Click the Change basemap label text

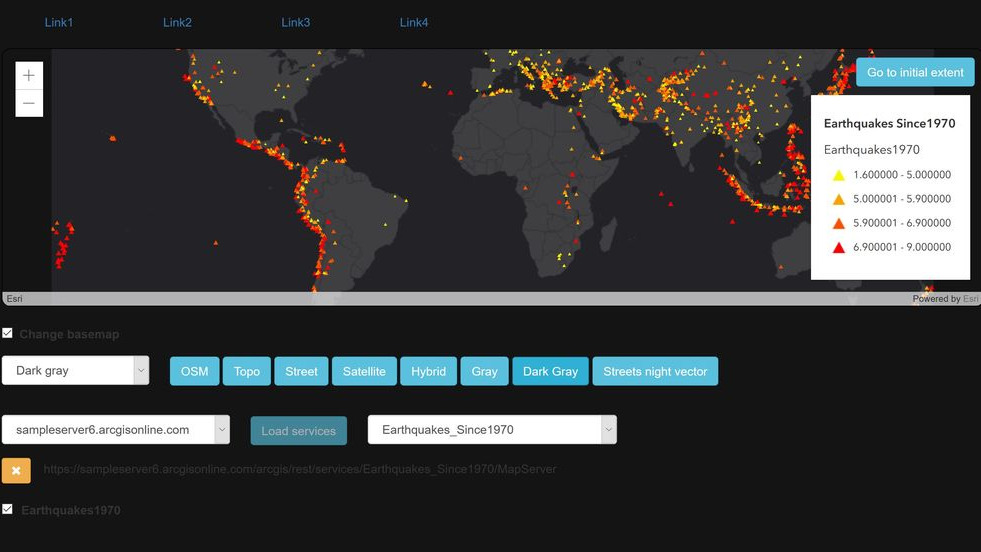[x=69, y=334]
